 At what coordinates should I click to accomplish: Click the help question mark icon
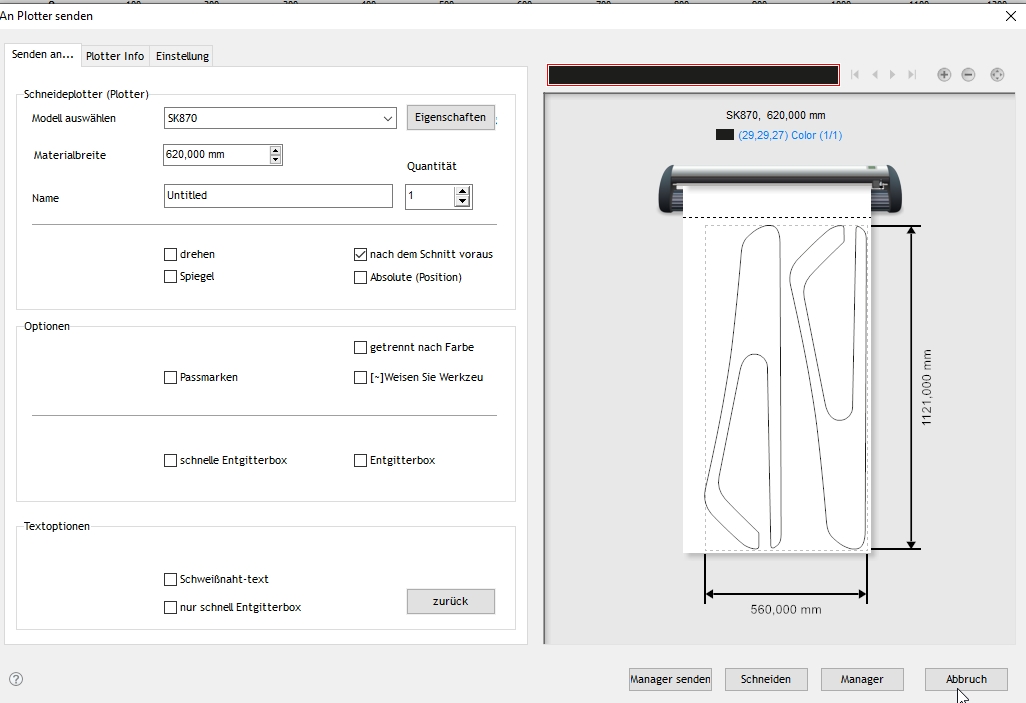[16, 679]
